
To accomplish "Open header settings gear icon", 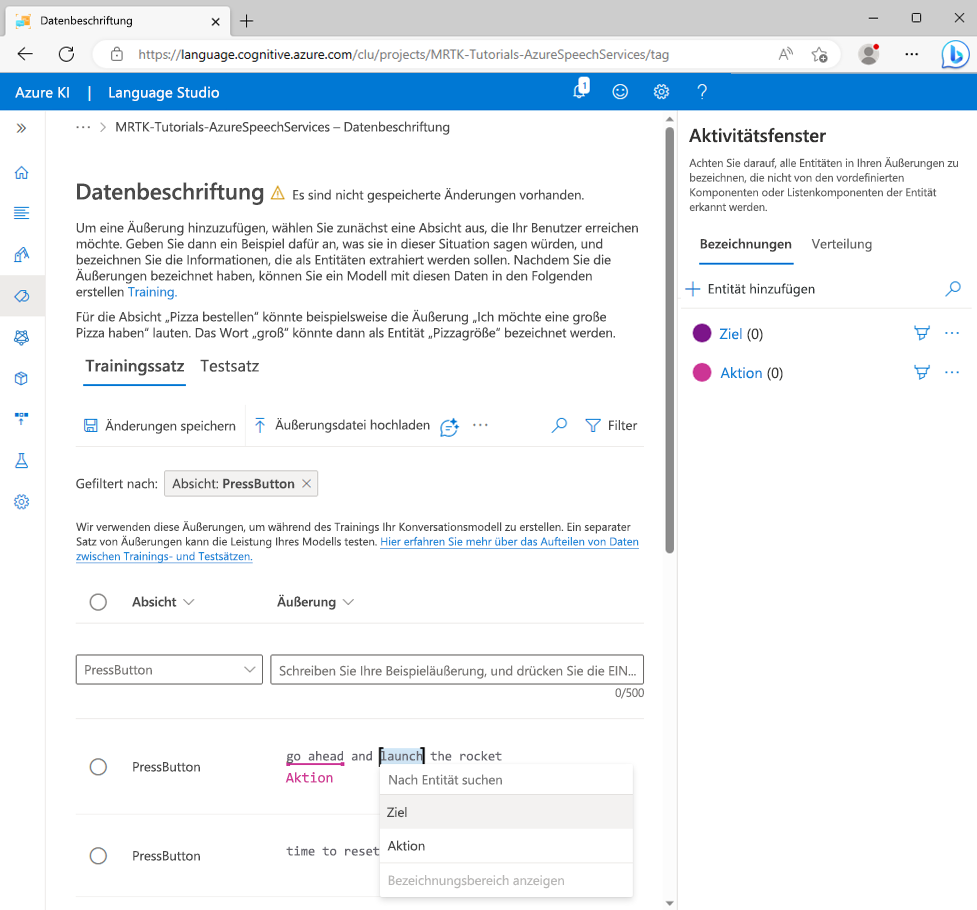I will pyautogui.click(x=661, y=92).
